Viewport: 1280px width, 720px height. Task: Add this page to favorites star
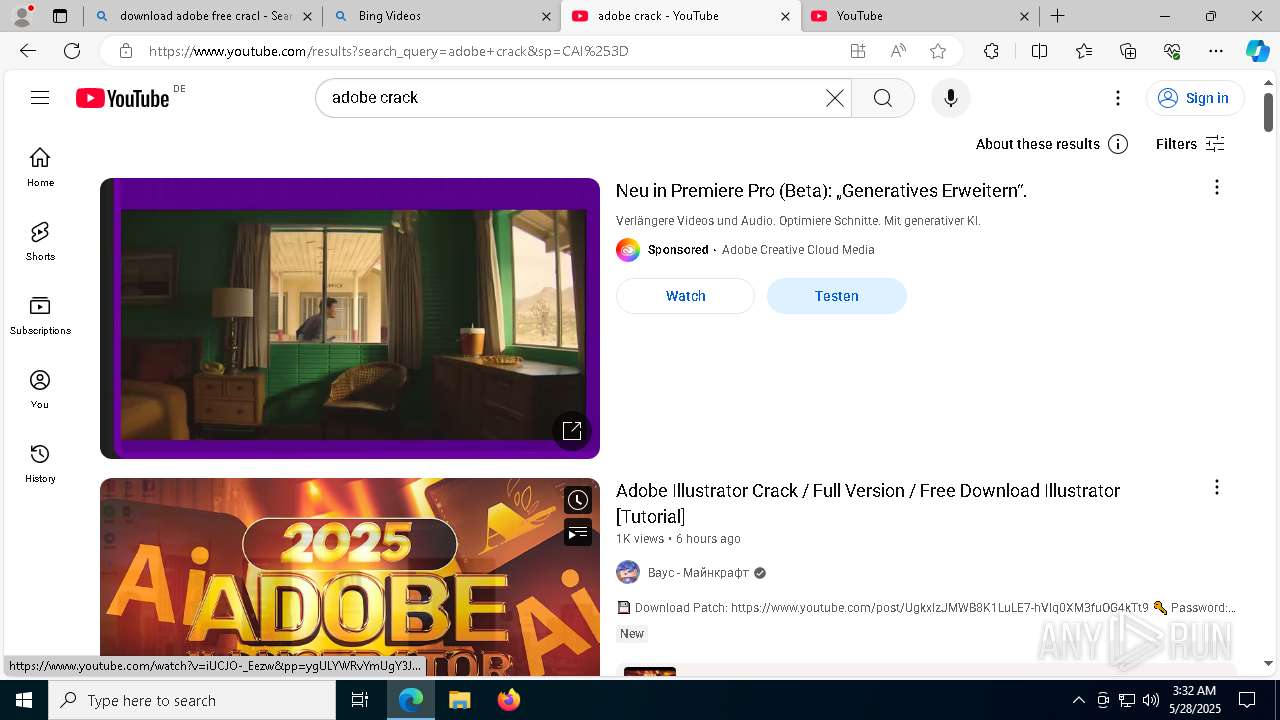coord(938,51)
